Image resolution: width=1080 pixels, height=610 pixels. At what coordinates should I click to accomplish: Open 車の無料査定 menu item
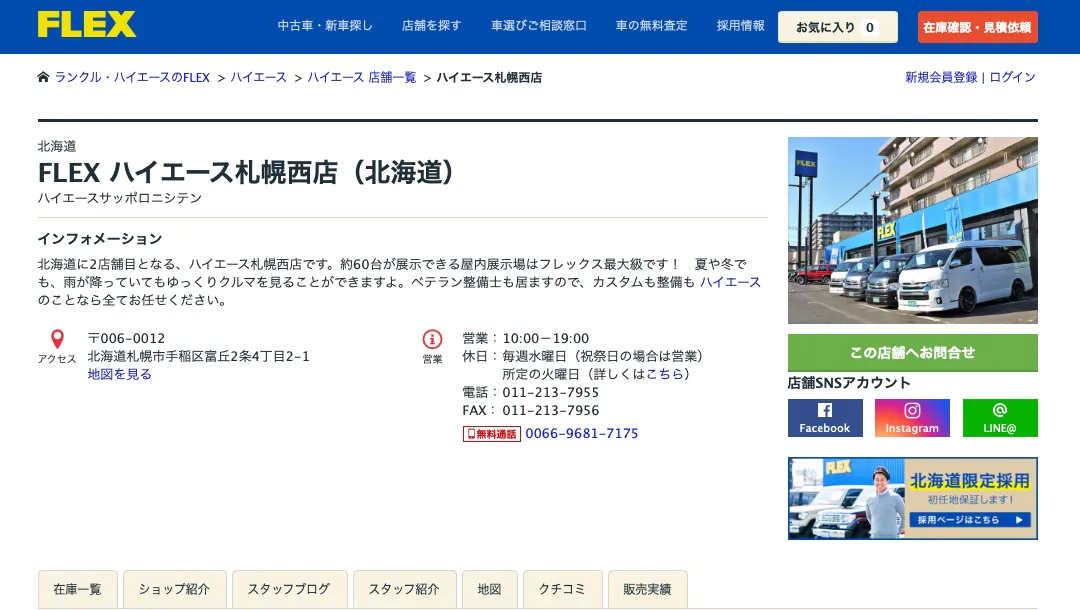click(x=652, y=26)
